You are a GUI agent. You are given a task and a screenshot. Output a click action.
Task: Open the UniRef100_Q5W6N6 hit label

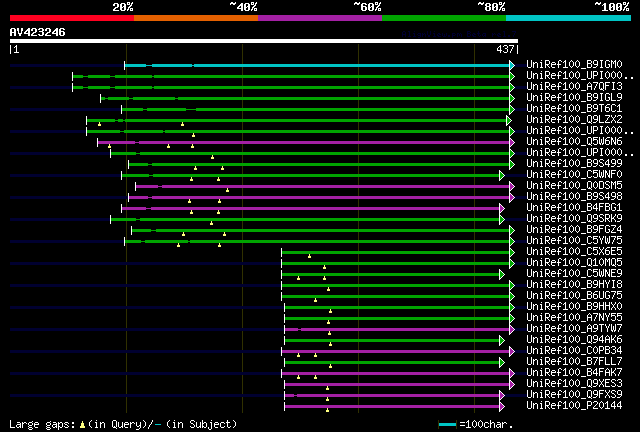(x=574, y=142)
